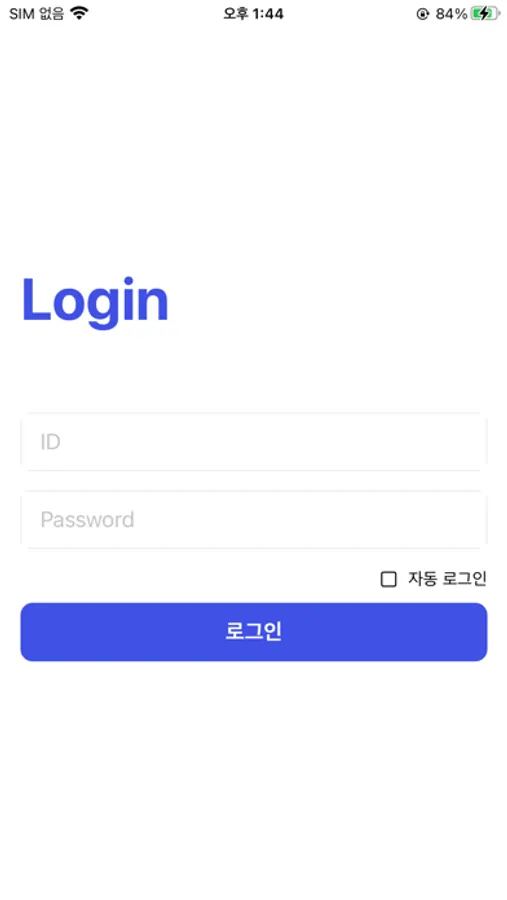Click the Password placeholder text
Viewport: 507px width, 900px height.
87,519
